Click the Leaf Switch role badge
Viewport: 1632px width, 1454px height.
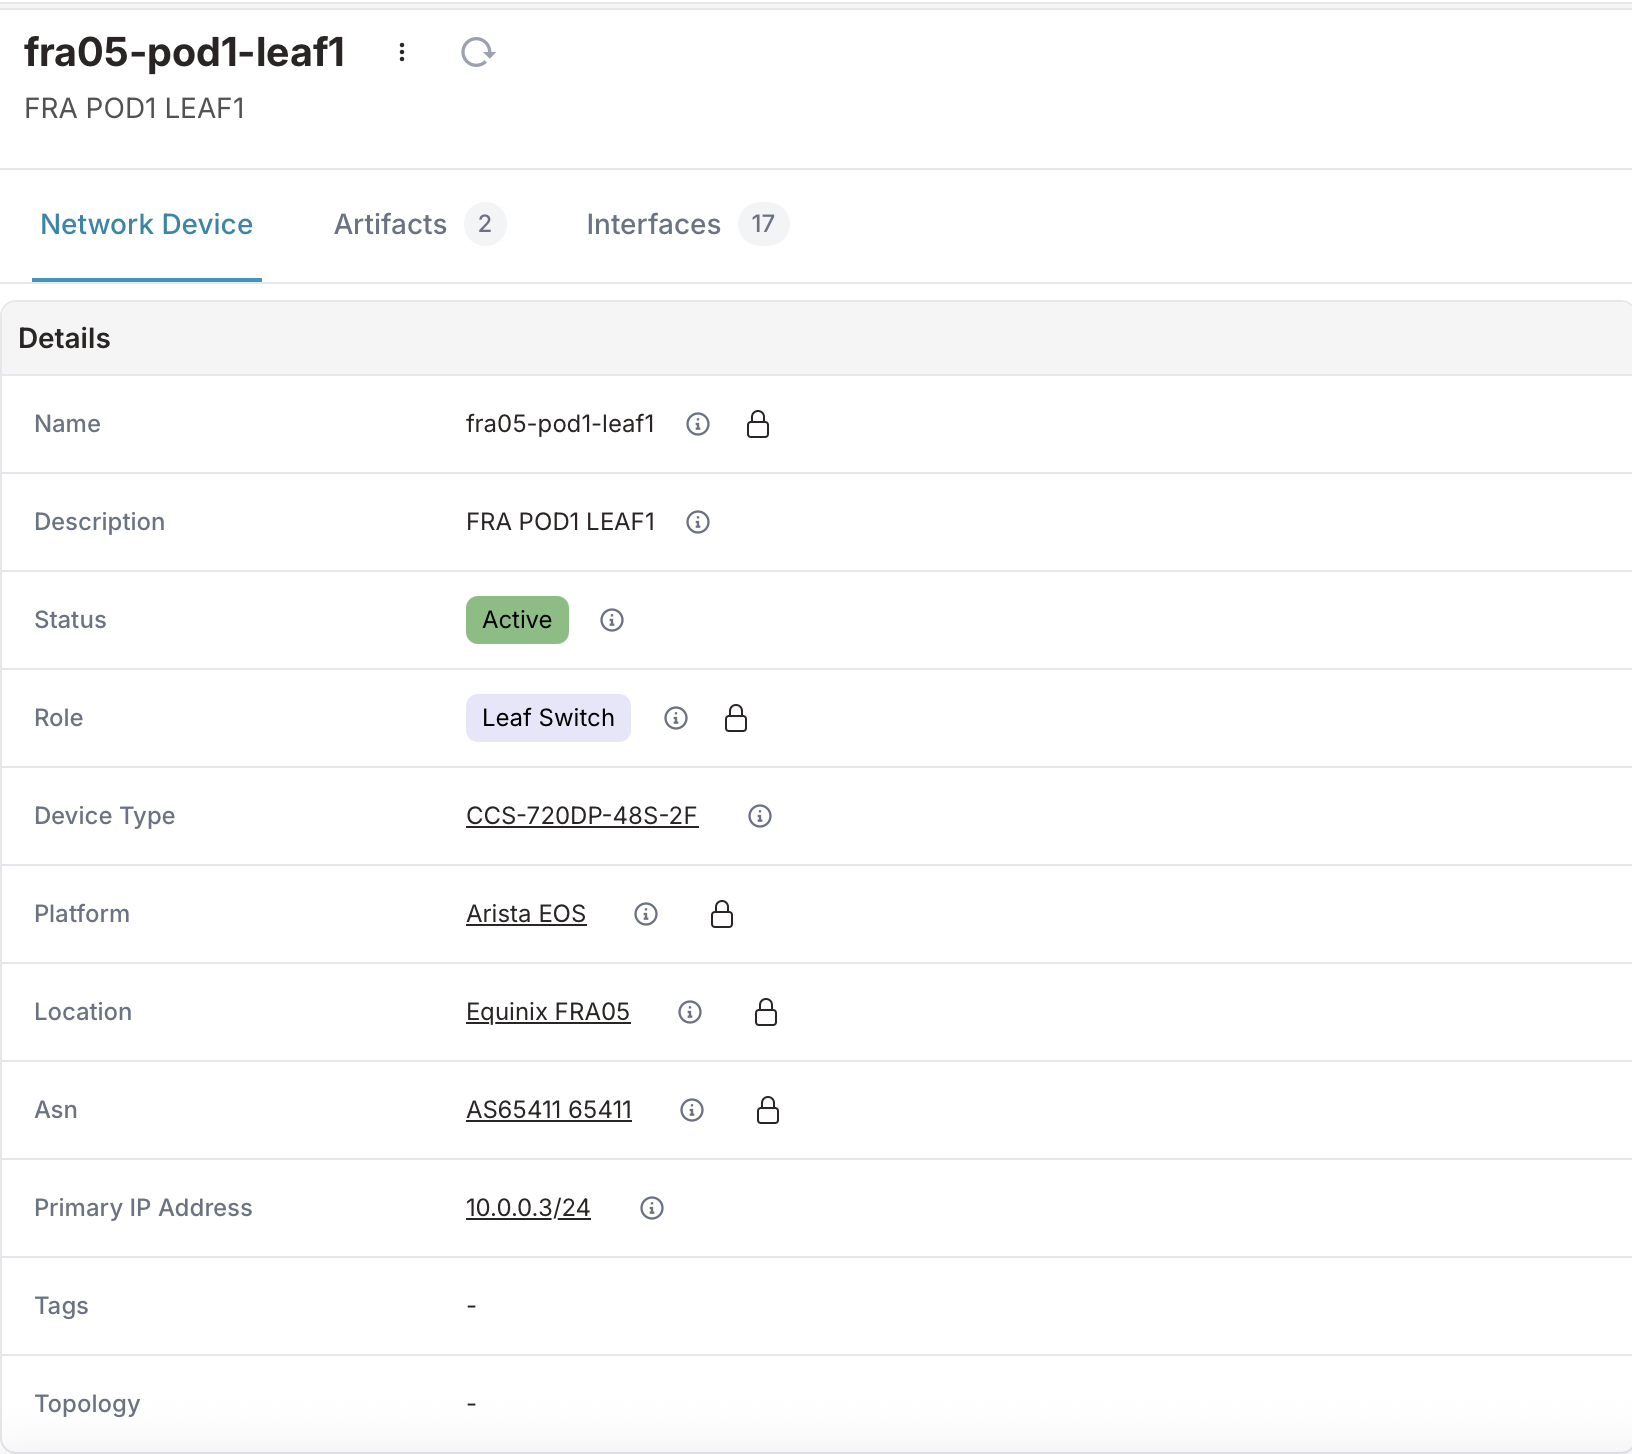coord(548,718)
